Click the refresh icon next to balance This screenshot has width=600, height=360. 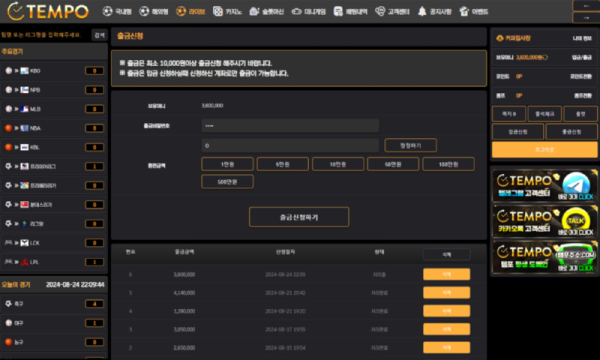pyautogui.click(x=545, y=57)
